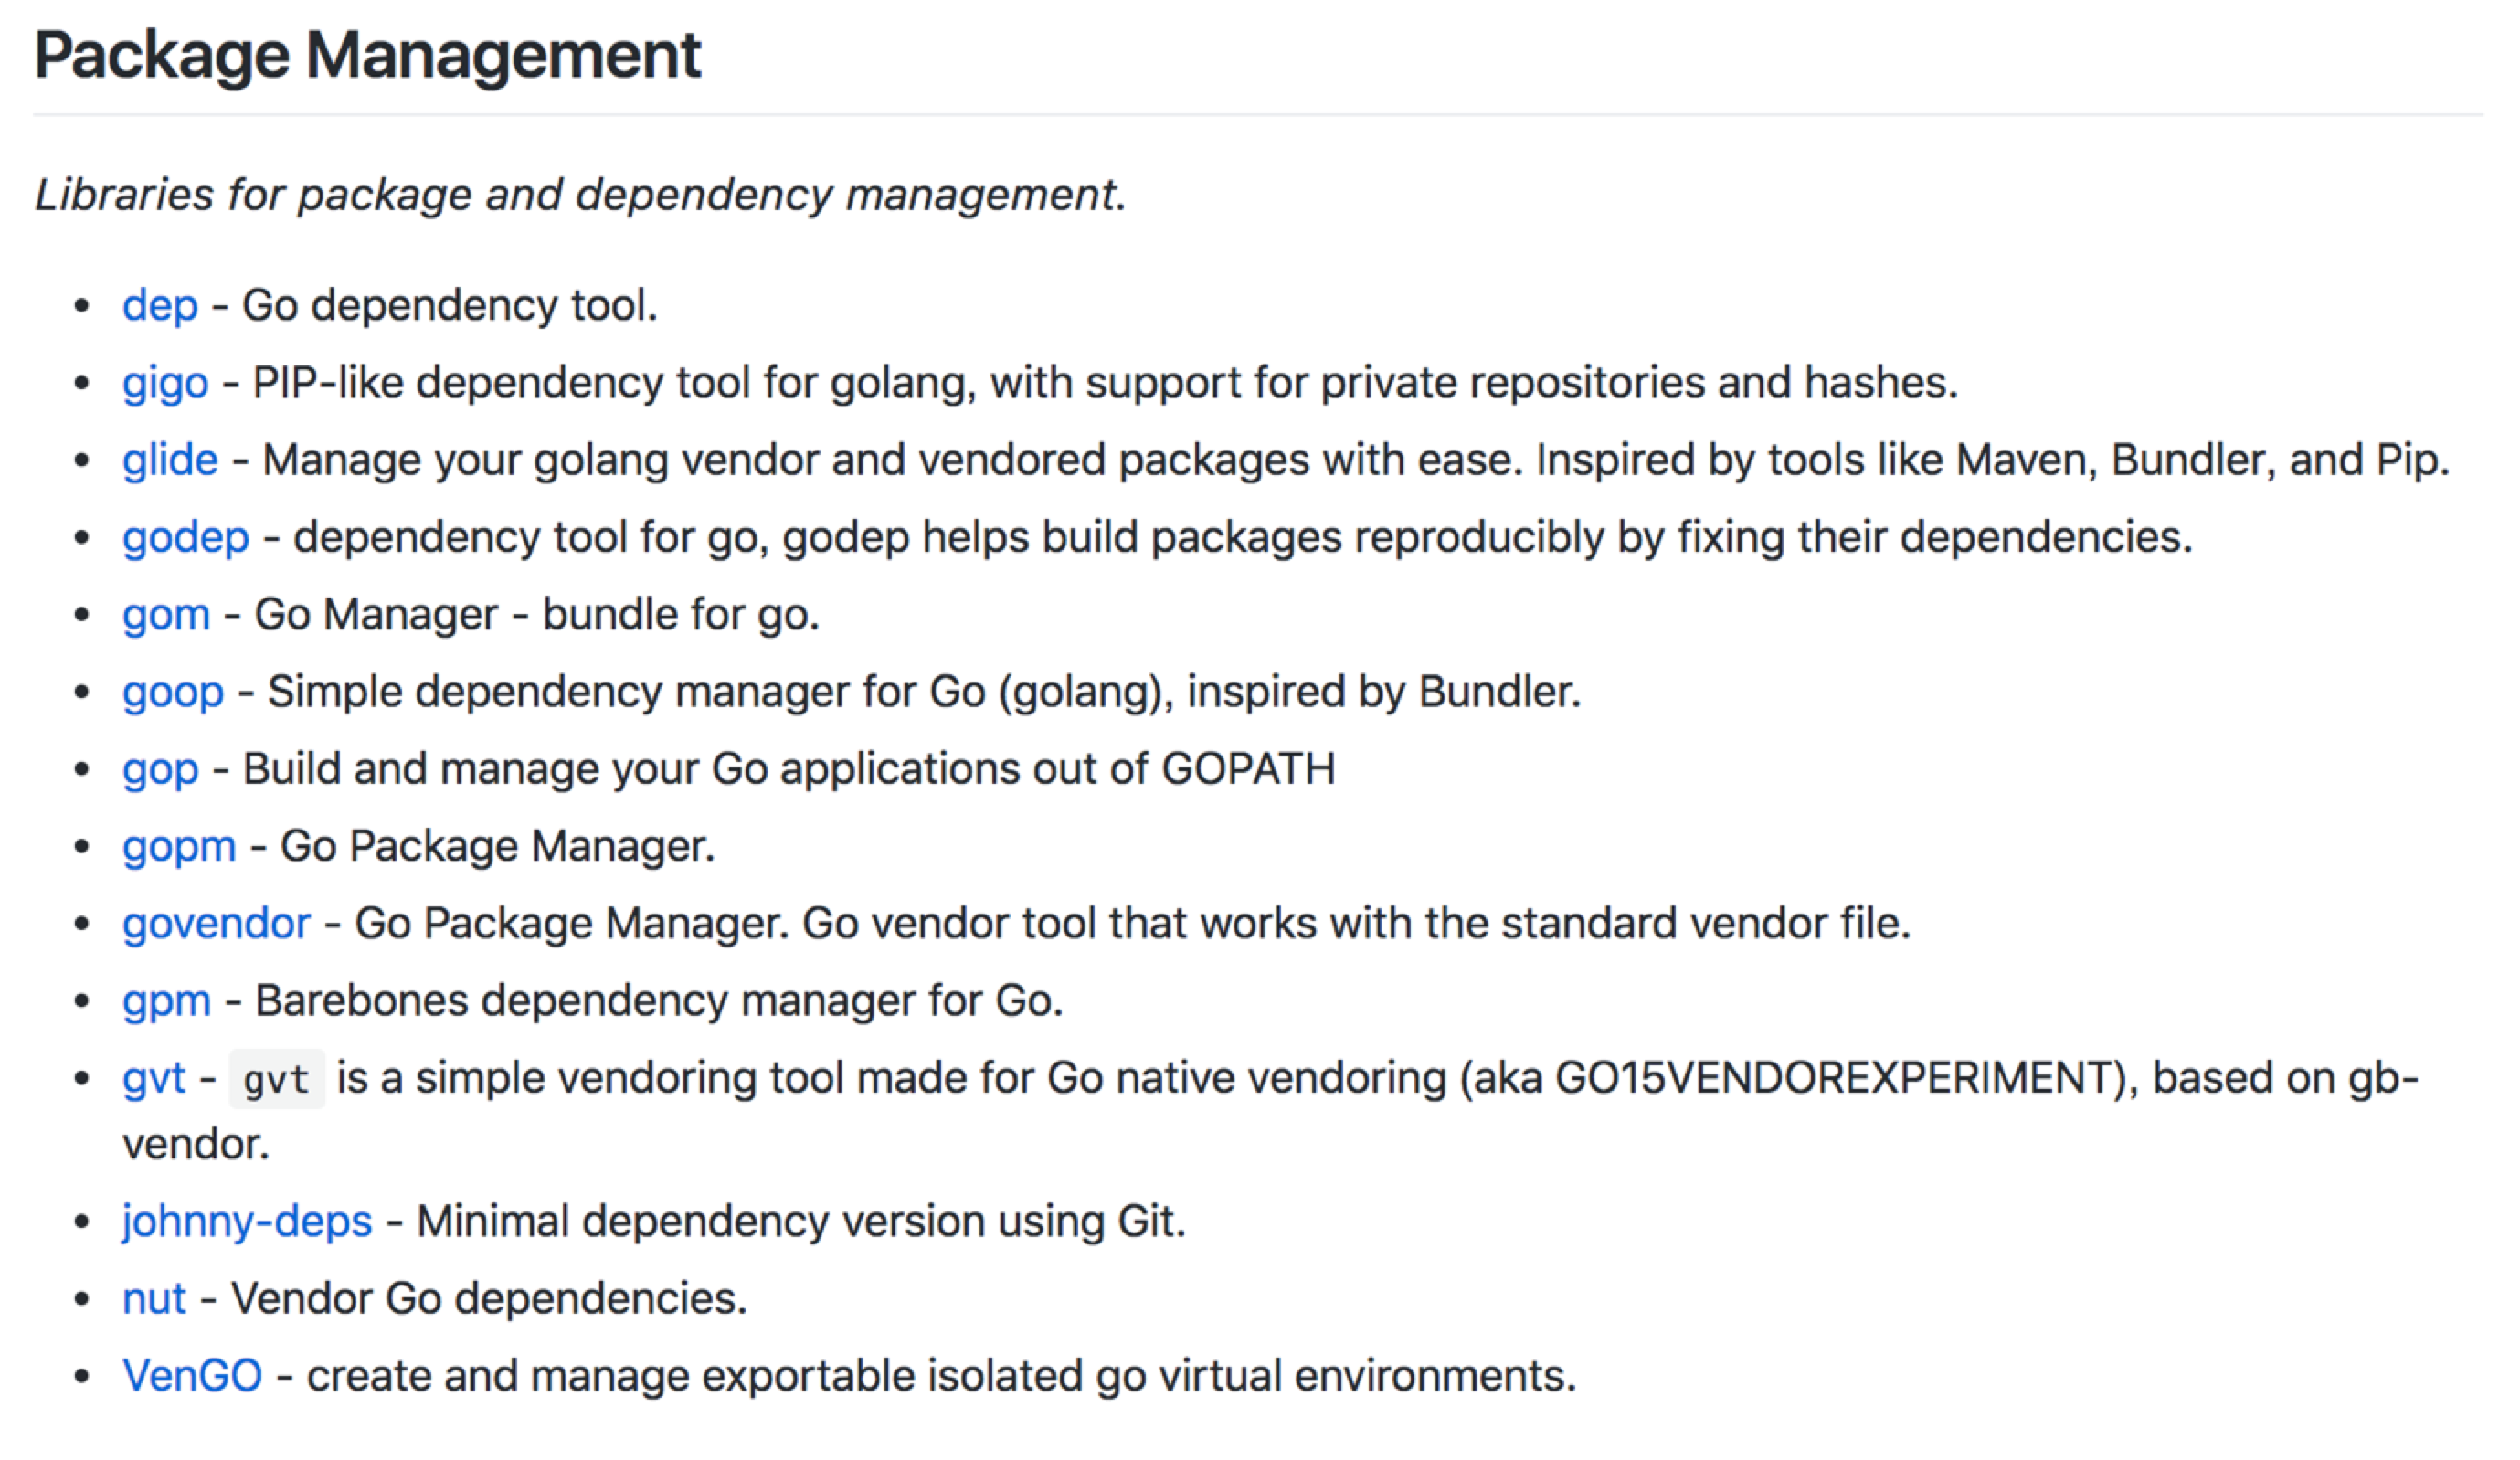Follow the johnny-deps link

(247, 1221)
